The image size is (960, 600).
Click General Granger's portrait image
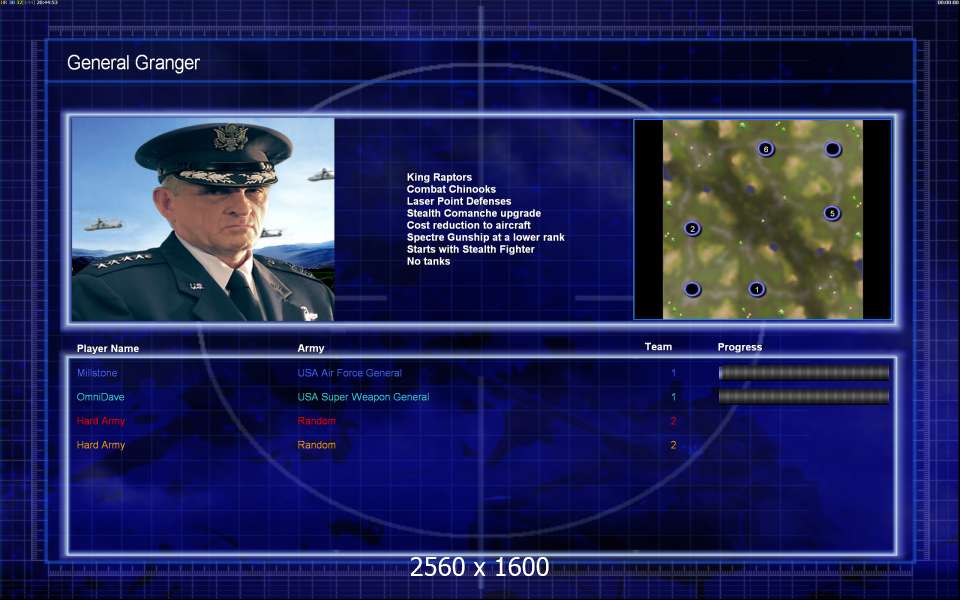203,219
